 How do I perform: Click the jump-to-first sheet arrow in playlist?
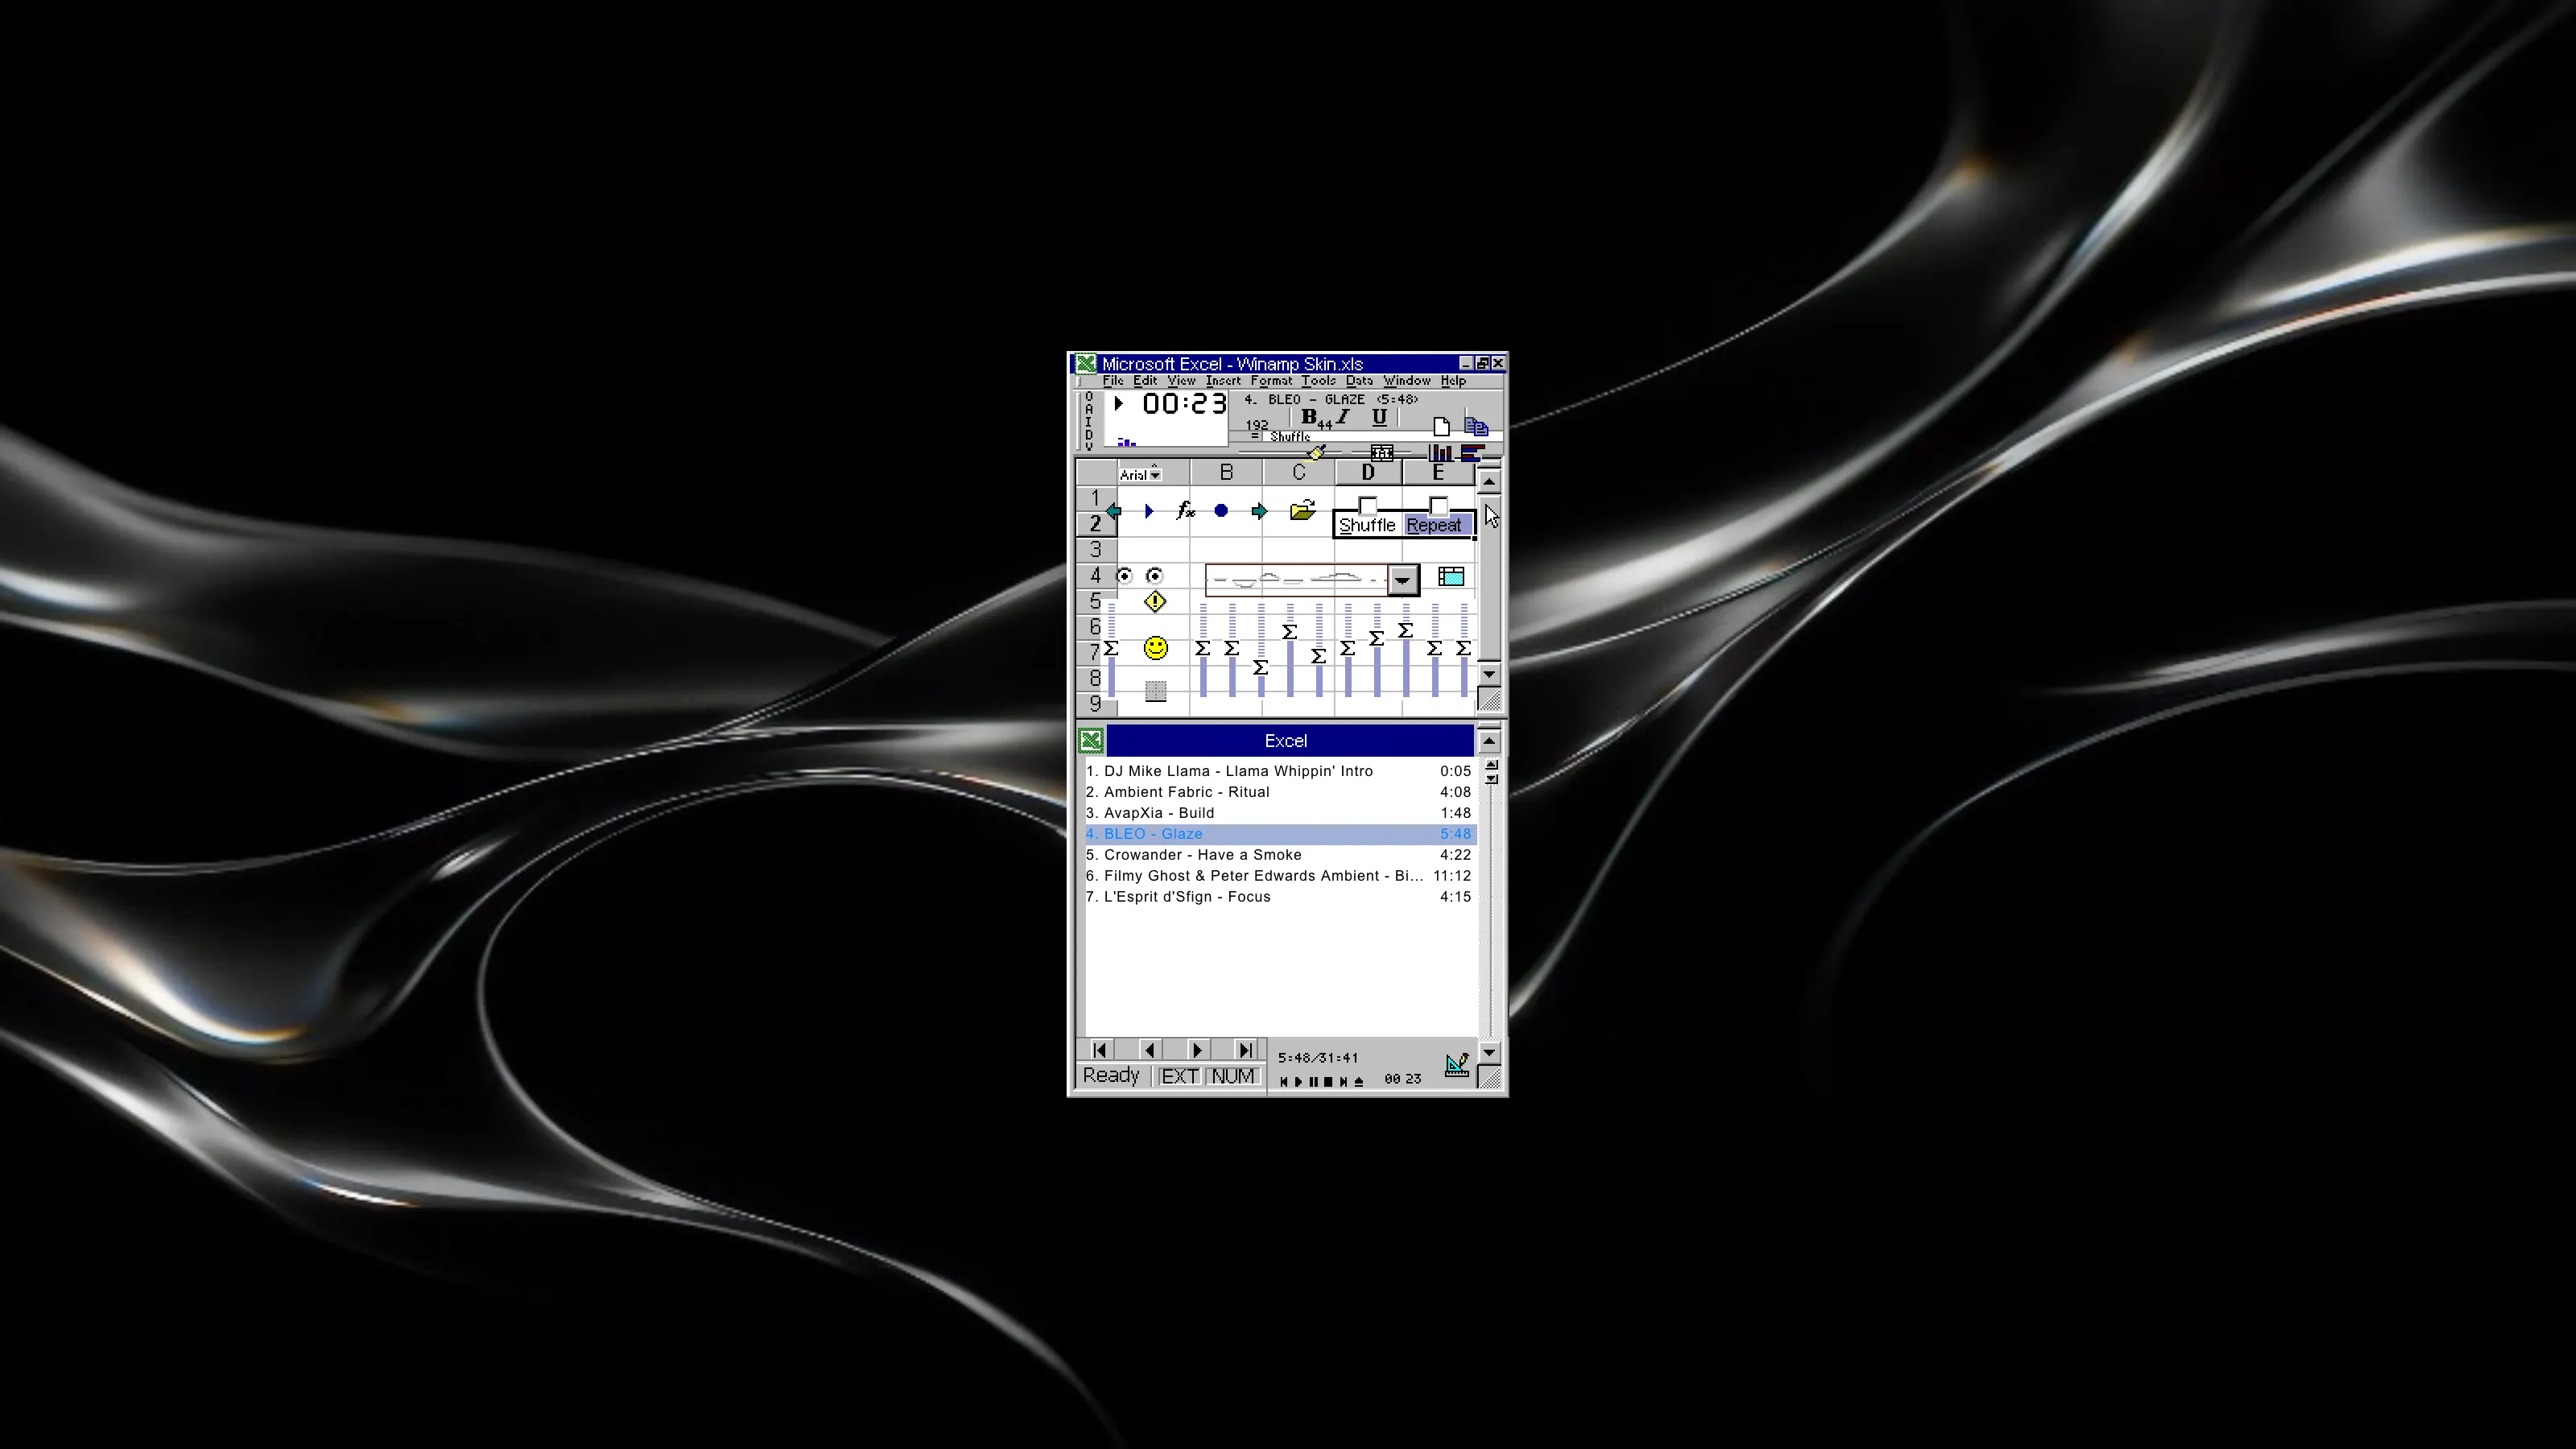click(x=1099, y=1050)
